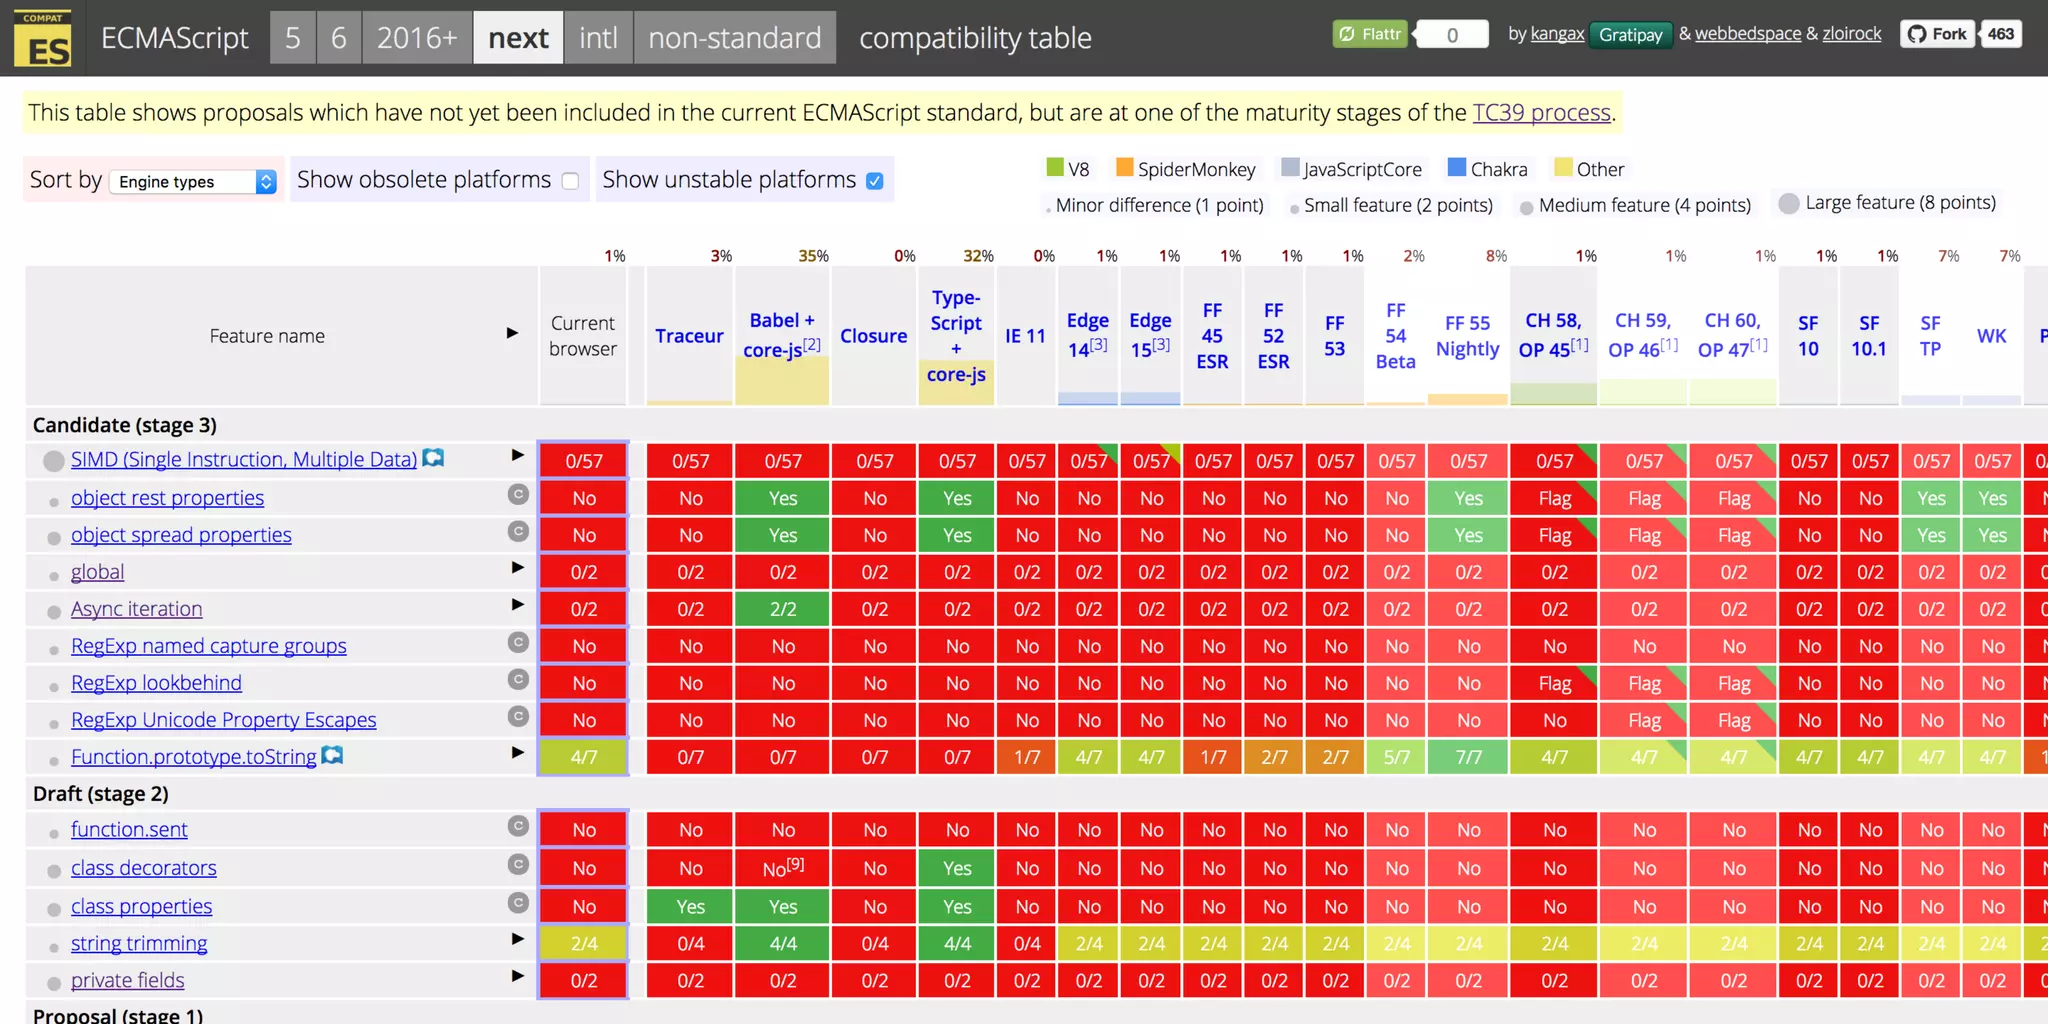Click the Babel + core-js column header
Viewport: 2048px width, 1024px height.
tap(782, 335)
